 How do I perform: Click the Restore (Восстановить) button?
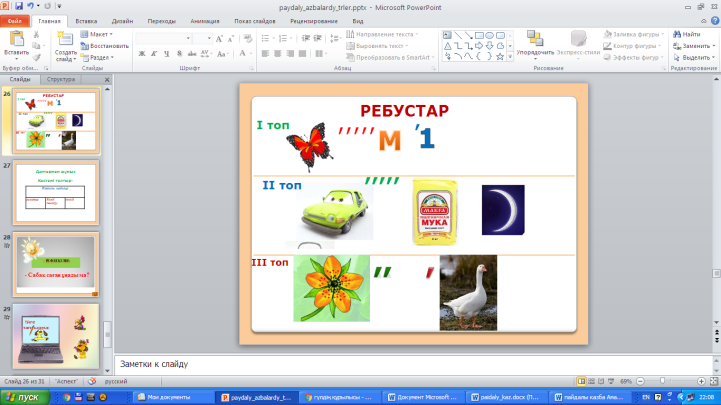click(x=104, y=46)
